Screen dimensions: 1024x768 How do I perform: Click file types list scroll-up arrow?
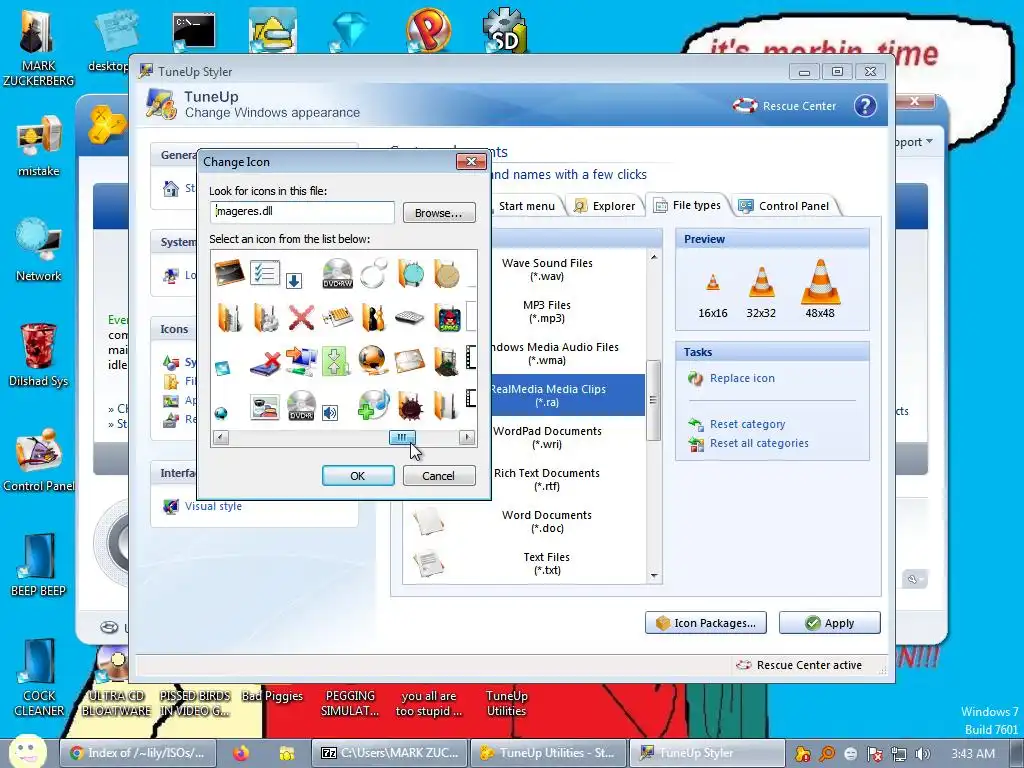654,257
